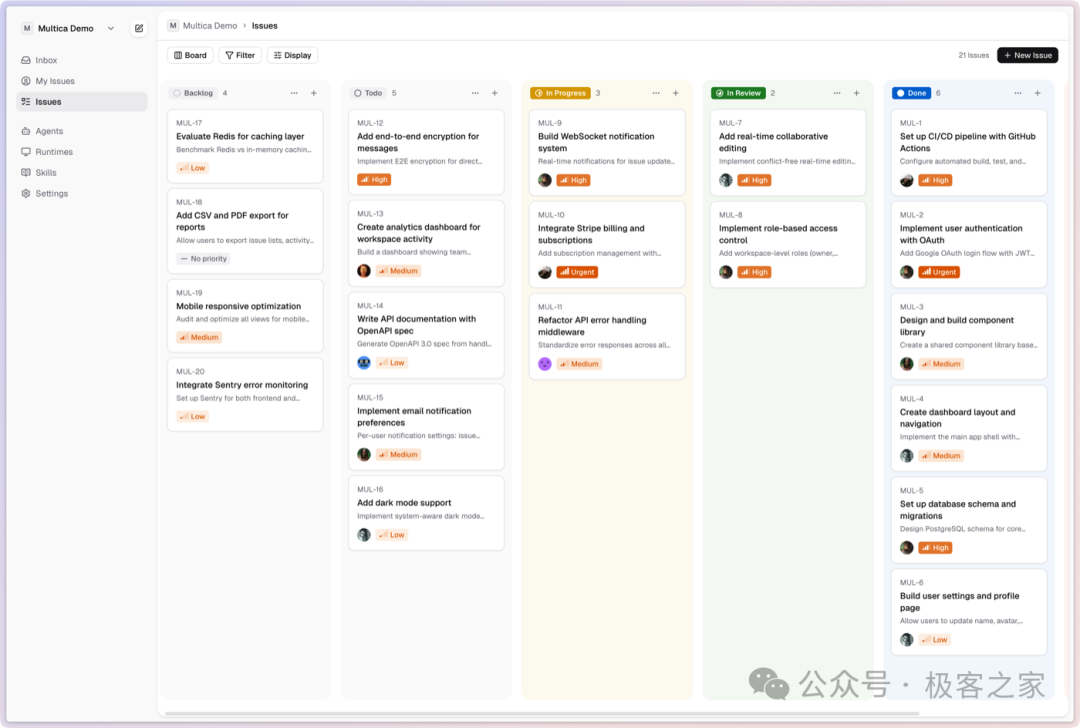Click the assignee avatar on MUL-7
This screenshot has width=1080, height=728.
pyautogui.click(x=726, y=180)
